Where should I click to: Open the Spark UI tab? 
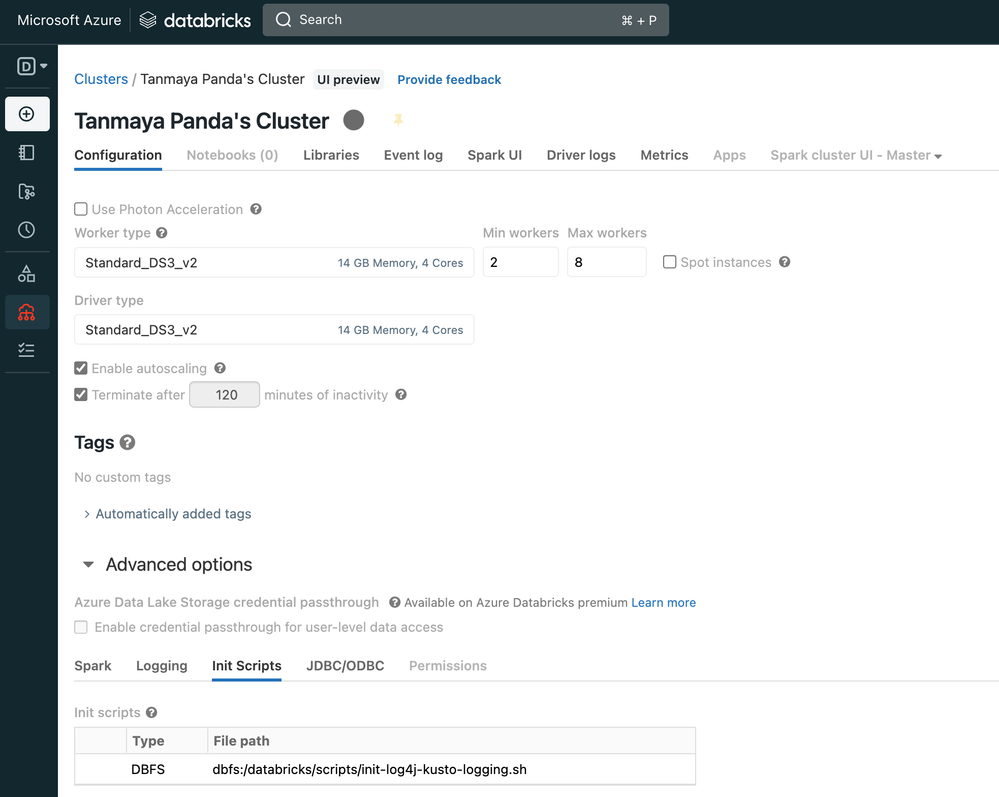(x=494, y=155)
